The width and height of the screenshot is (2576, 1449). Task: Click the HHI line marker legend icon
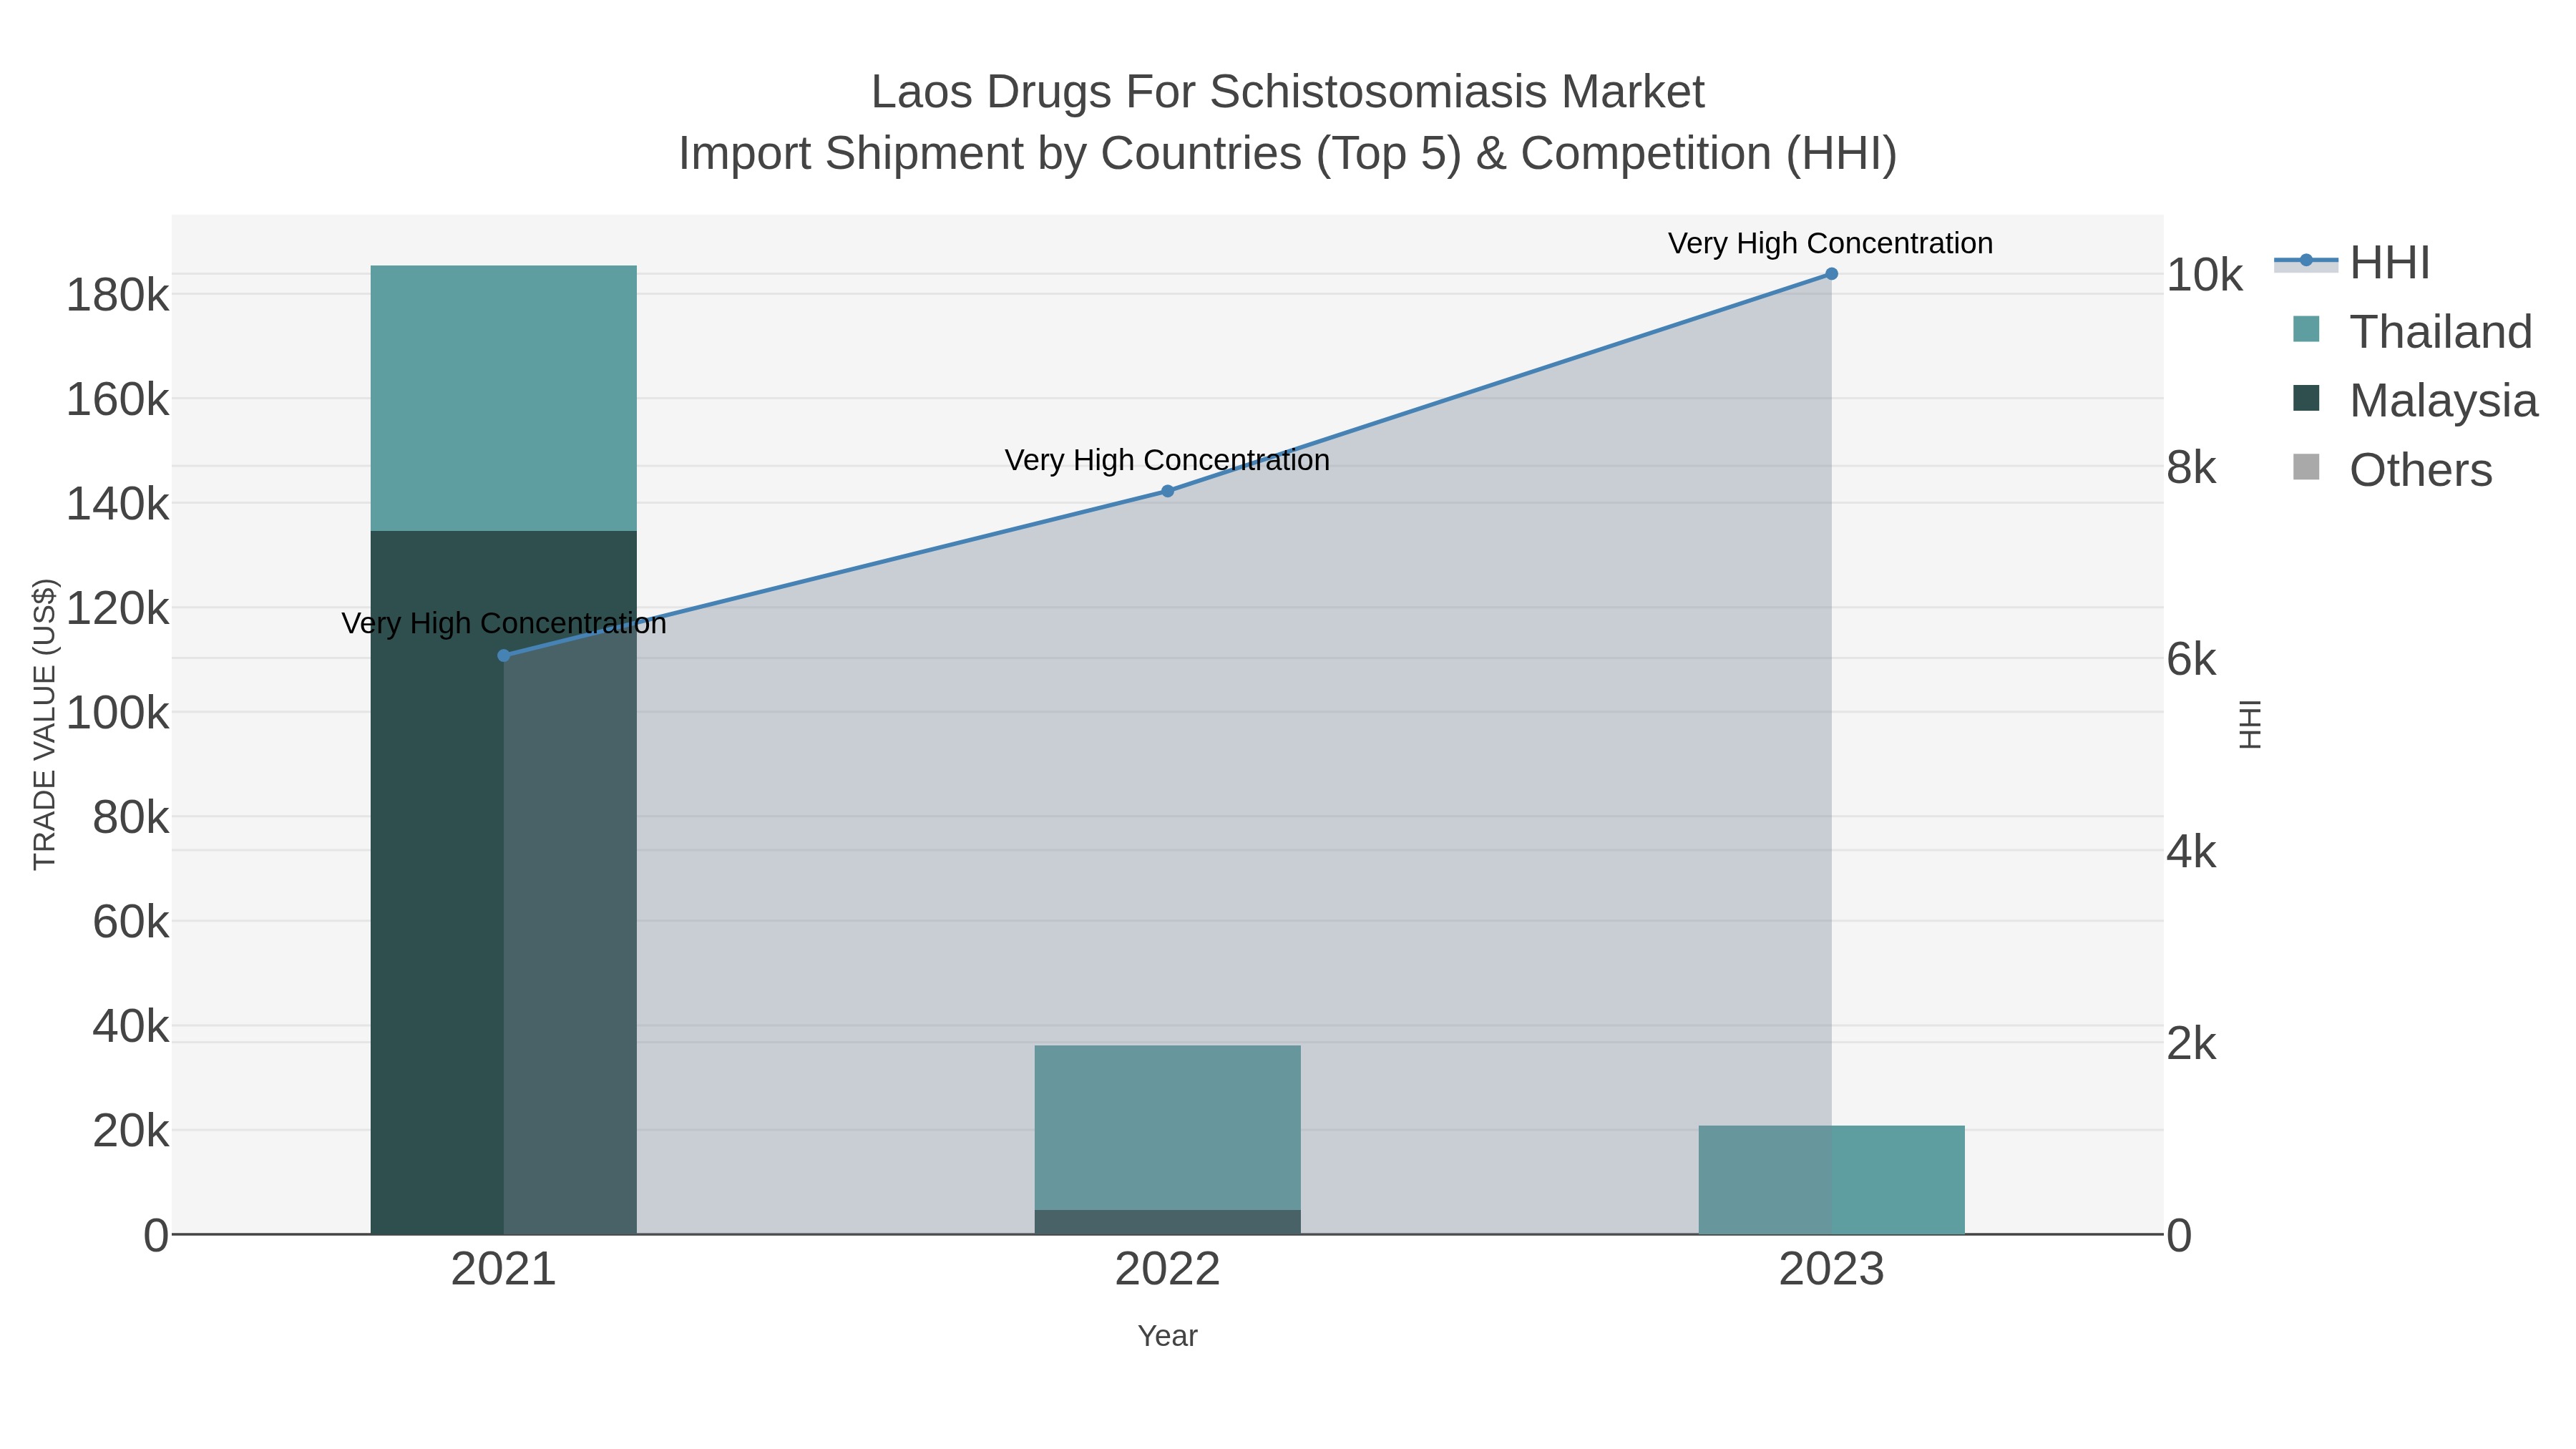pyautogui.click(x=2306, y=261)
